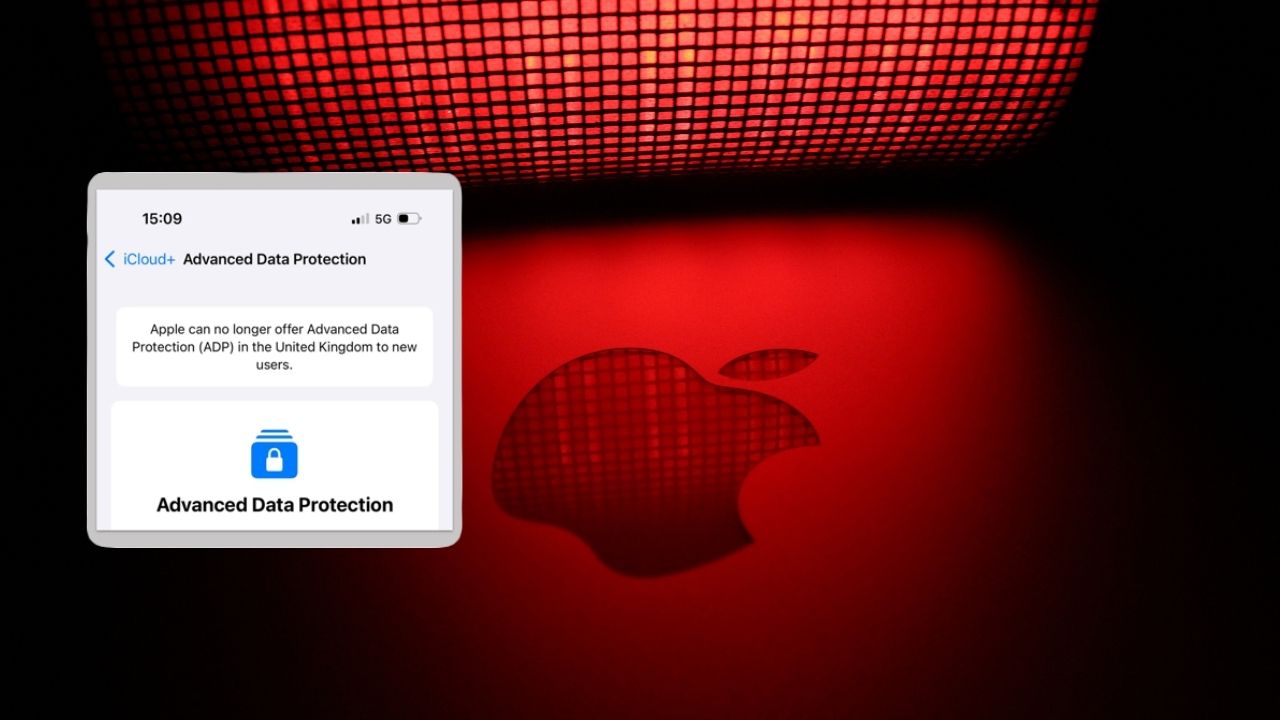Click the Apple logo in background image
This screenshot has height=720, width=1280.
coord(655,461)
